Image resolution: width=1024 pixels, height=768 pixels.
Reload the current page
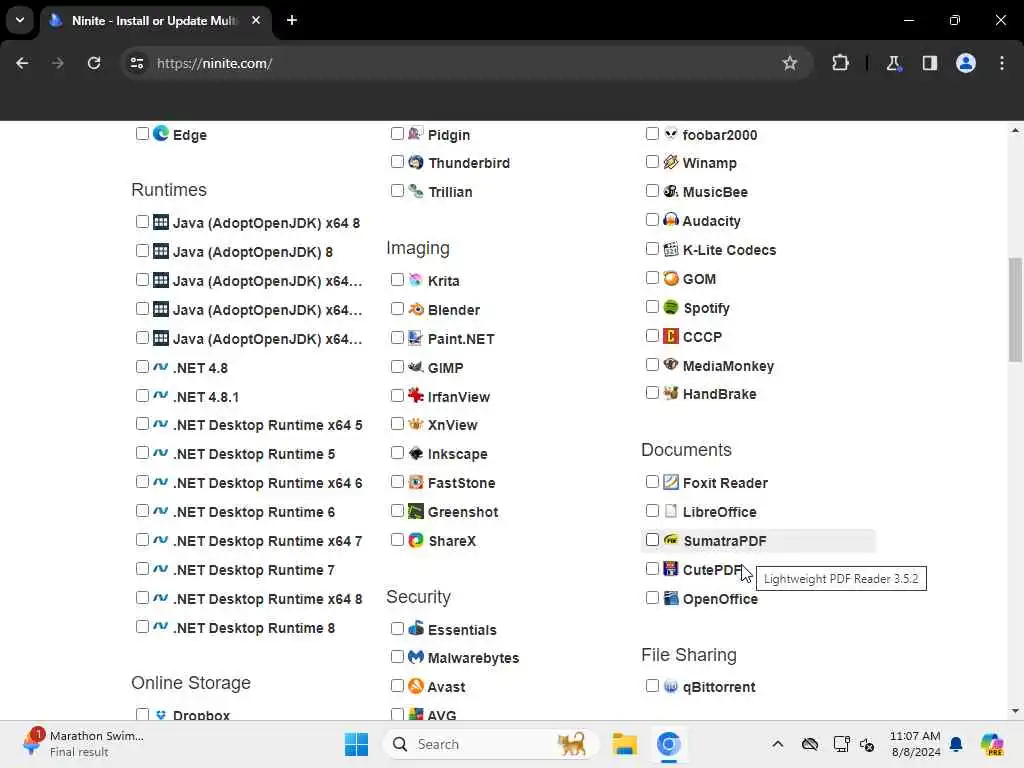pos(94,63)
